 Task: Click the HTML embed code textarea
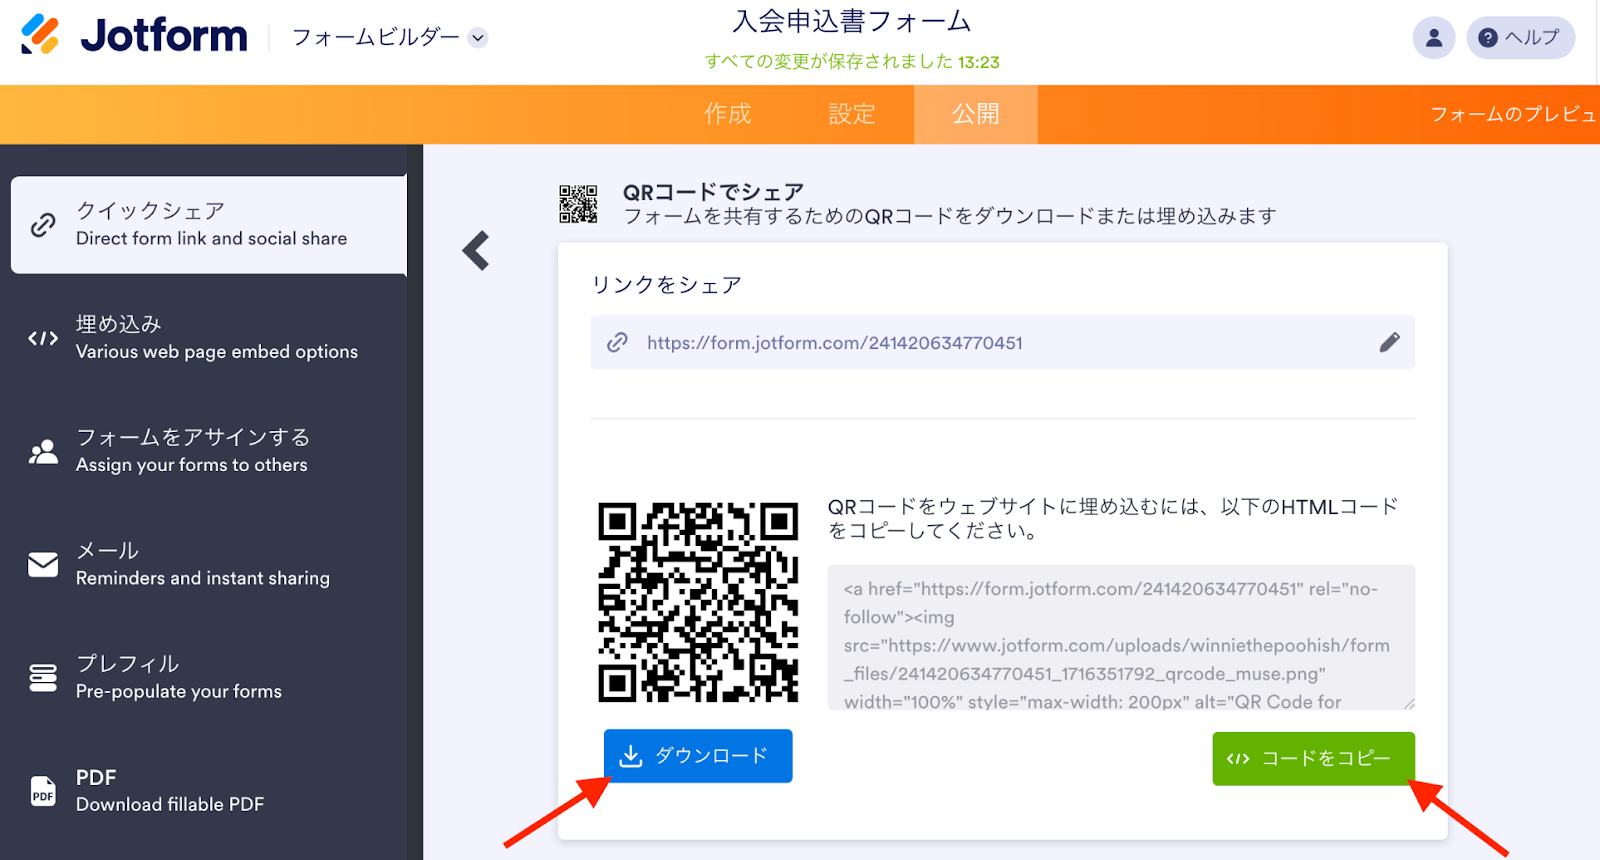[1121, 637]
